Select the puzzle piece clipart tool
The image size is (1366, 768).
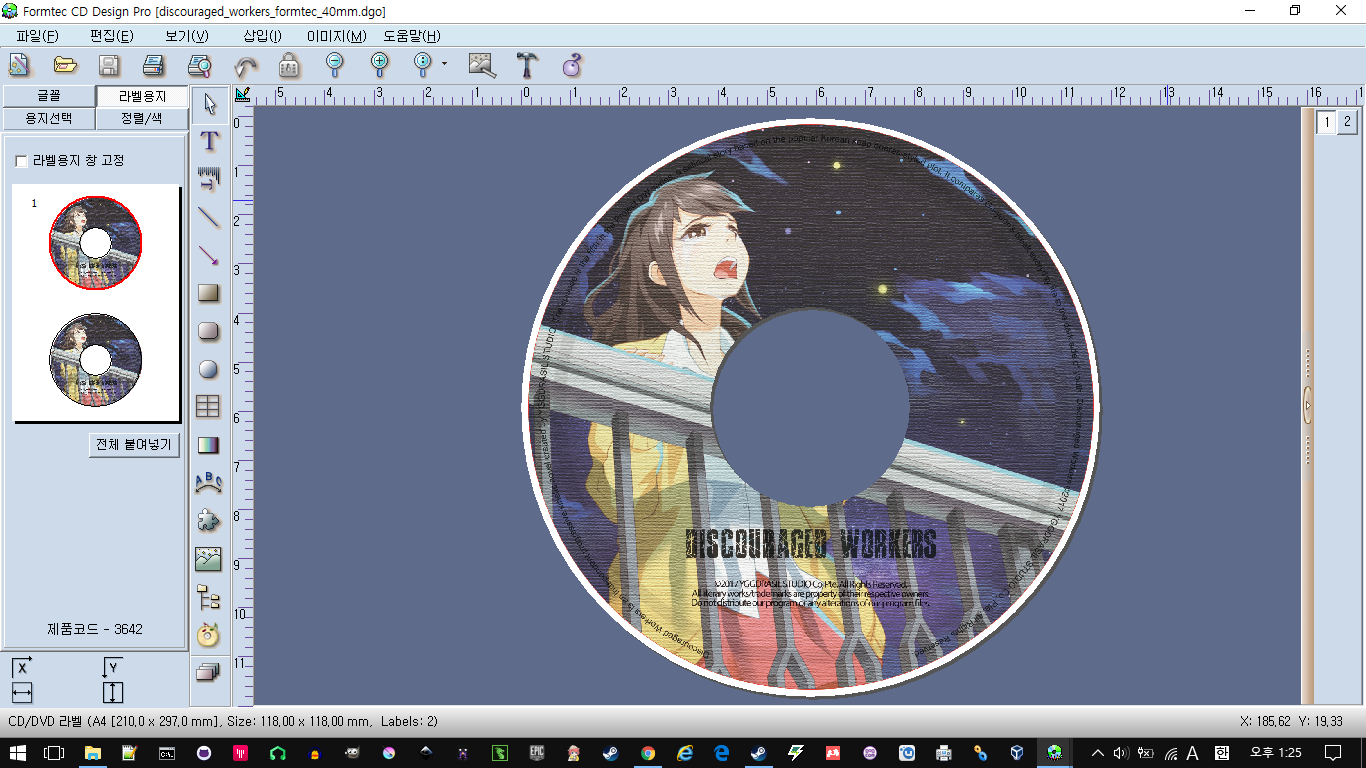coord(209,520)
